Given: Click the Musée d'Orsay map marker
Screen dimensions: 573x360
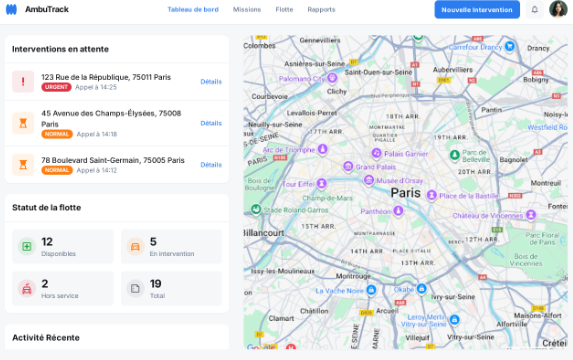Looking at the screenshot, I should 369,180.
